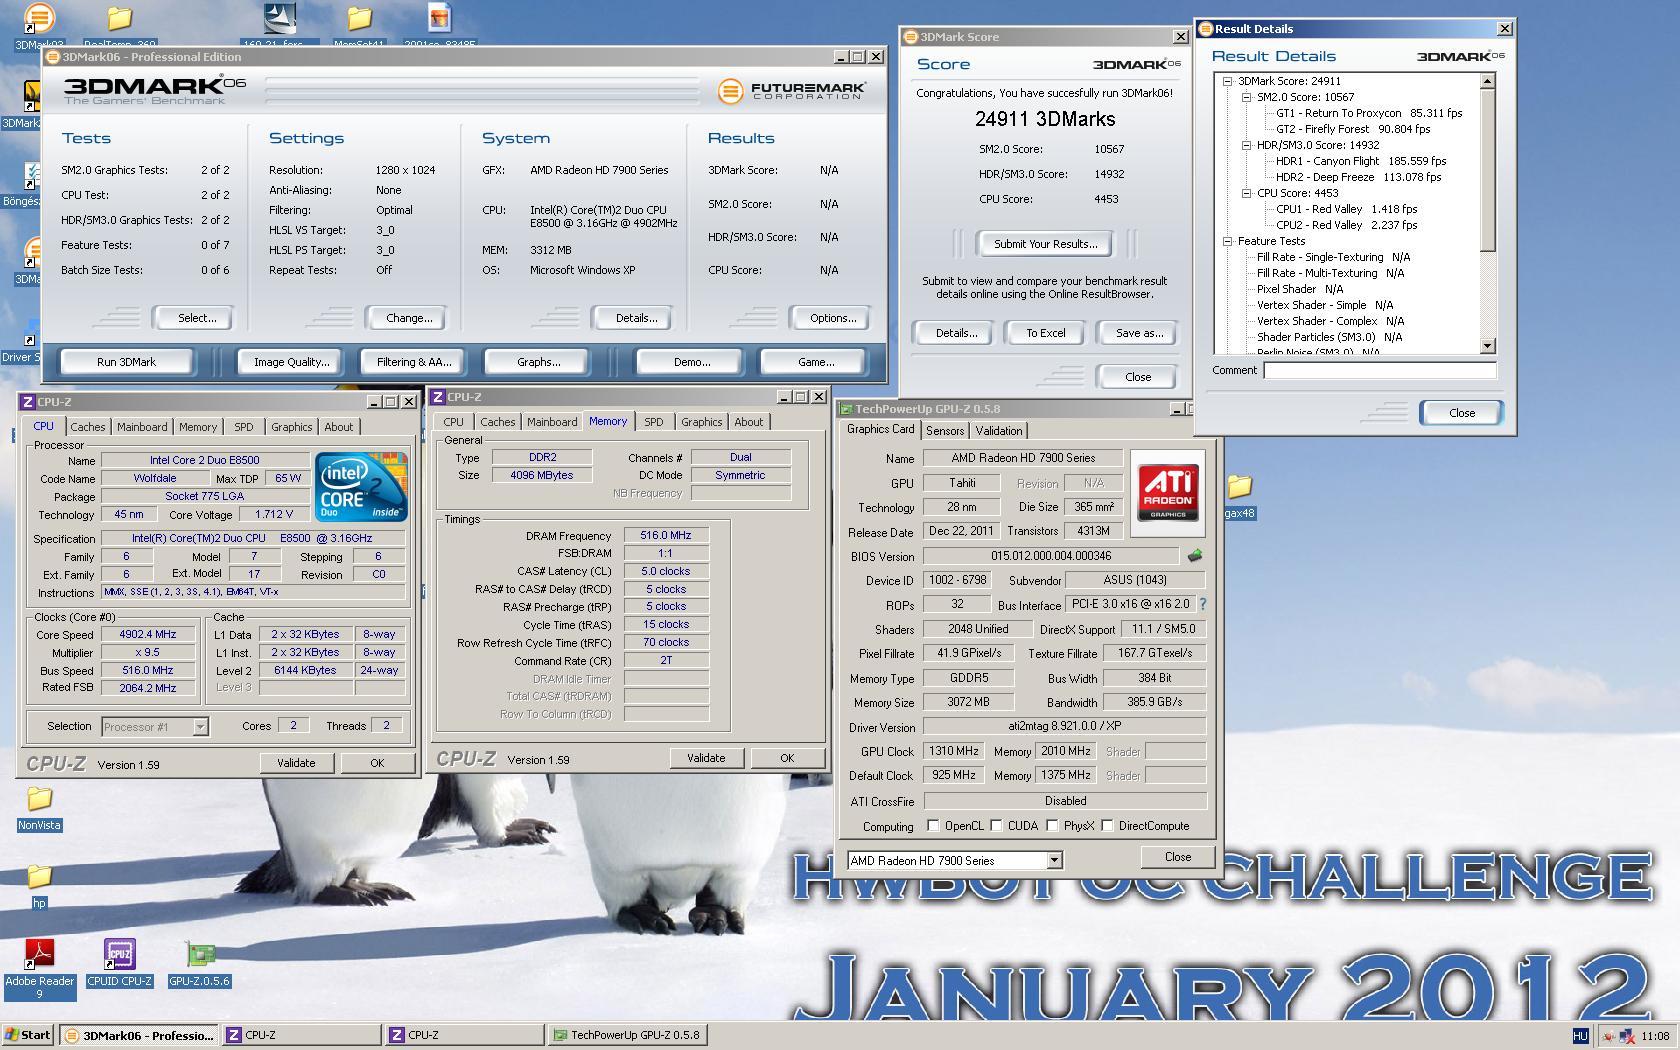Open the Processor #1 selection dropdown

[200, 727]
